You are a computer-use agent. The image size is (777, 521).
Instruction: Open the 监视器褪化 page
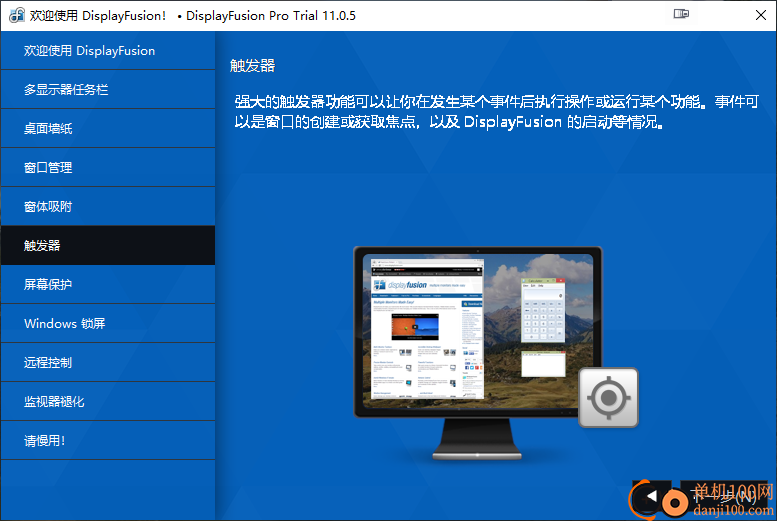108,402
